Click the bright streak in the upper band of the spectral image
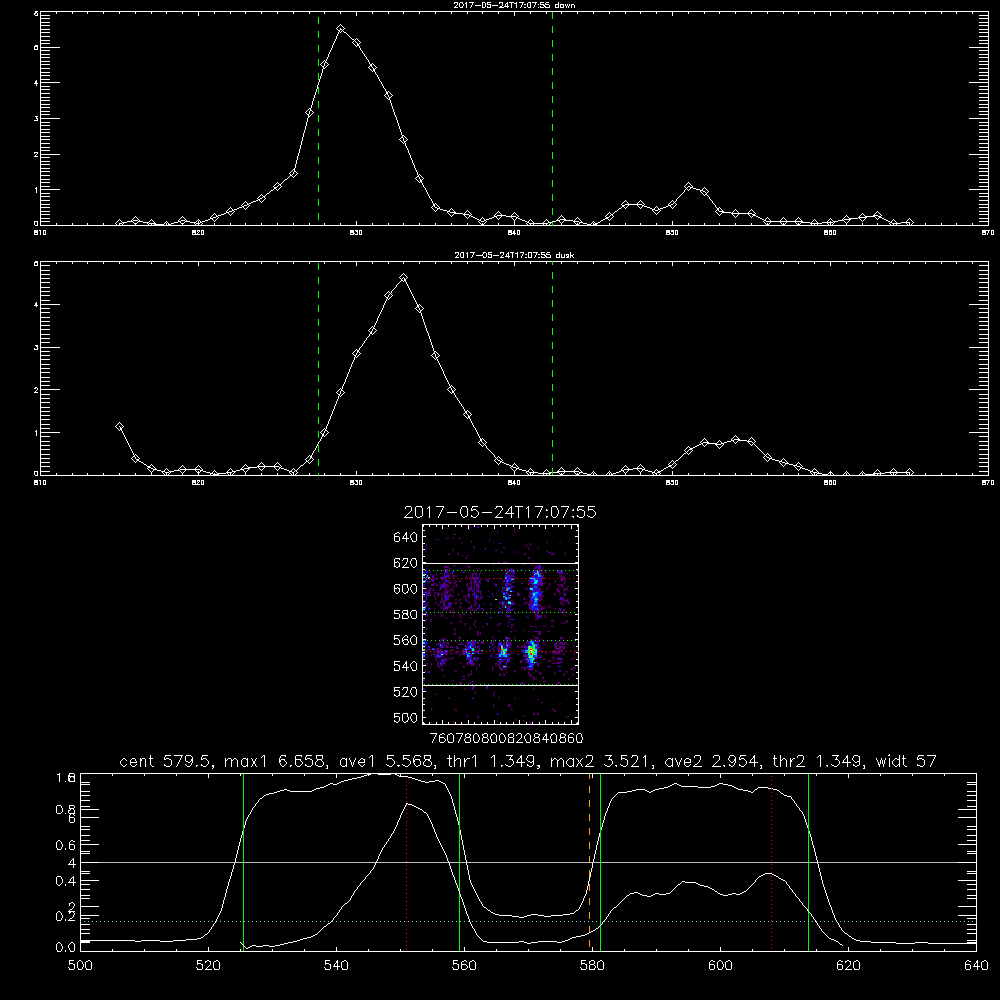 536,590
